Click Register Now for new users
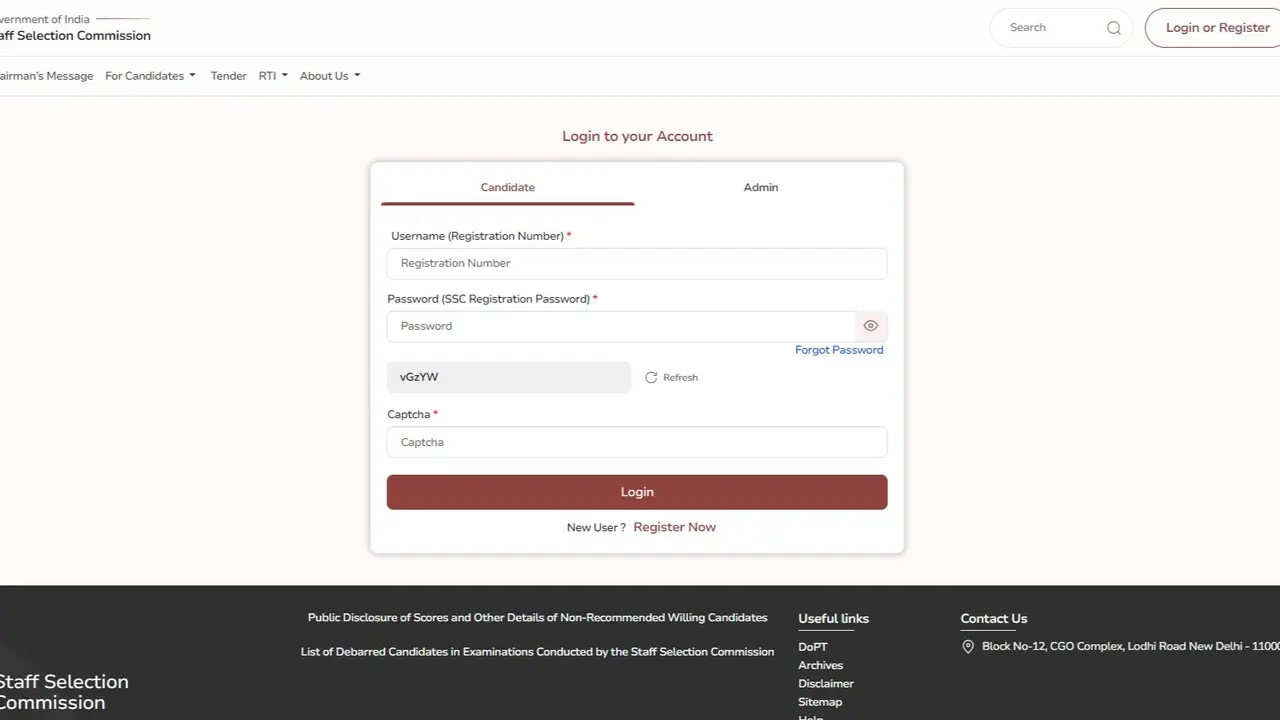This screenshot has width=1280, height=720. [x=674, y=527]
